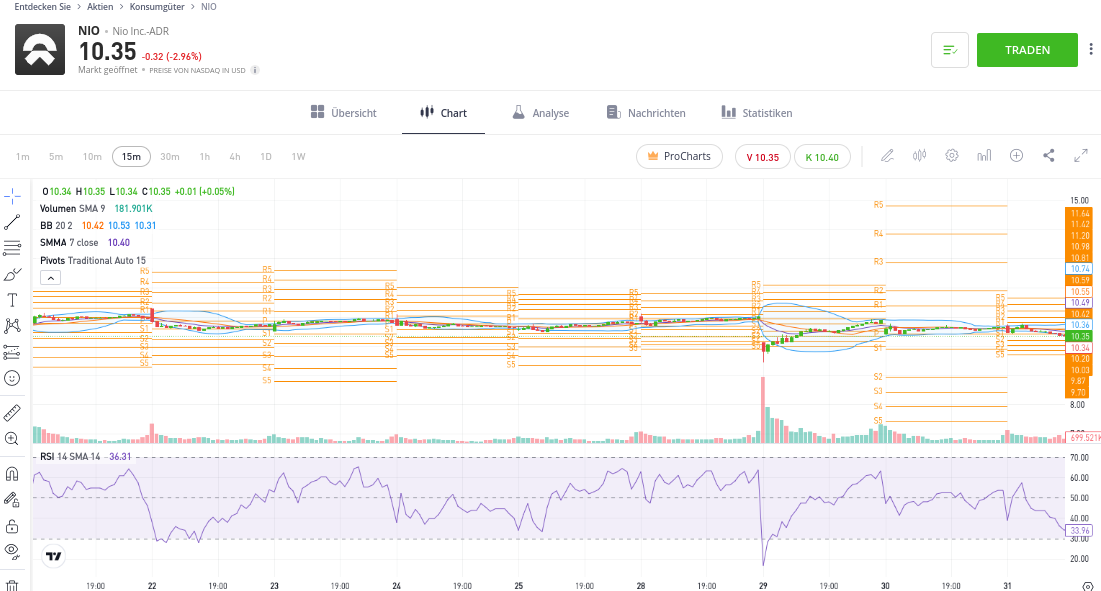Open the three-dot more options menu
The width and height of the screenshot is (1101, 591).
tap(1090, 49)
